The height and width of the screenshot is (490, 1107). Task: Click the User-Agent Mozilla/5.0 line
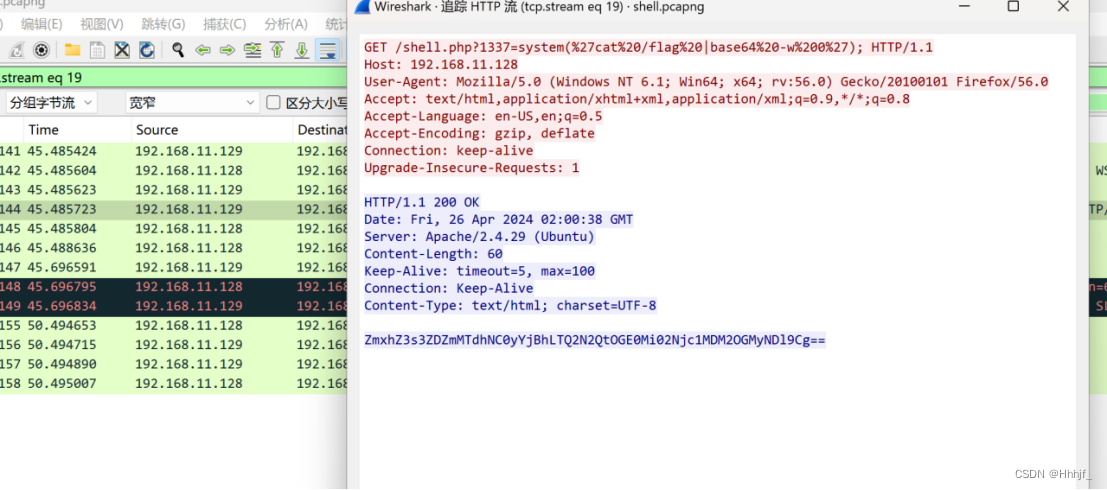click(706, 82)
